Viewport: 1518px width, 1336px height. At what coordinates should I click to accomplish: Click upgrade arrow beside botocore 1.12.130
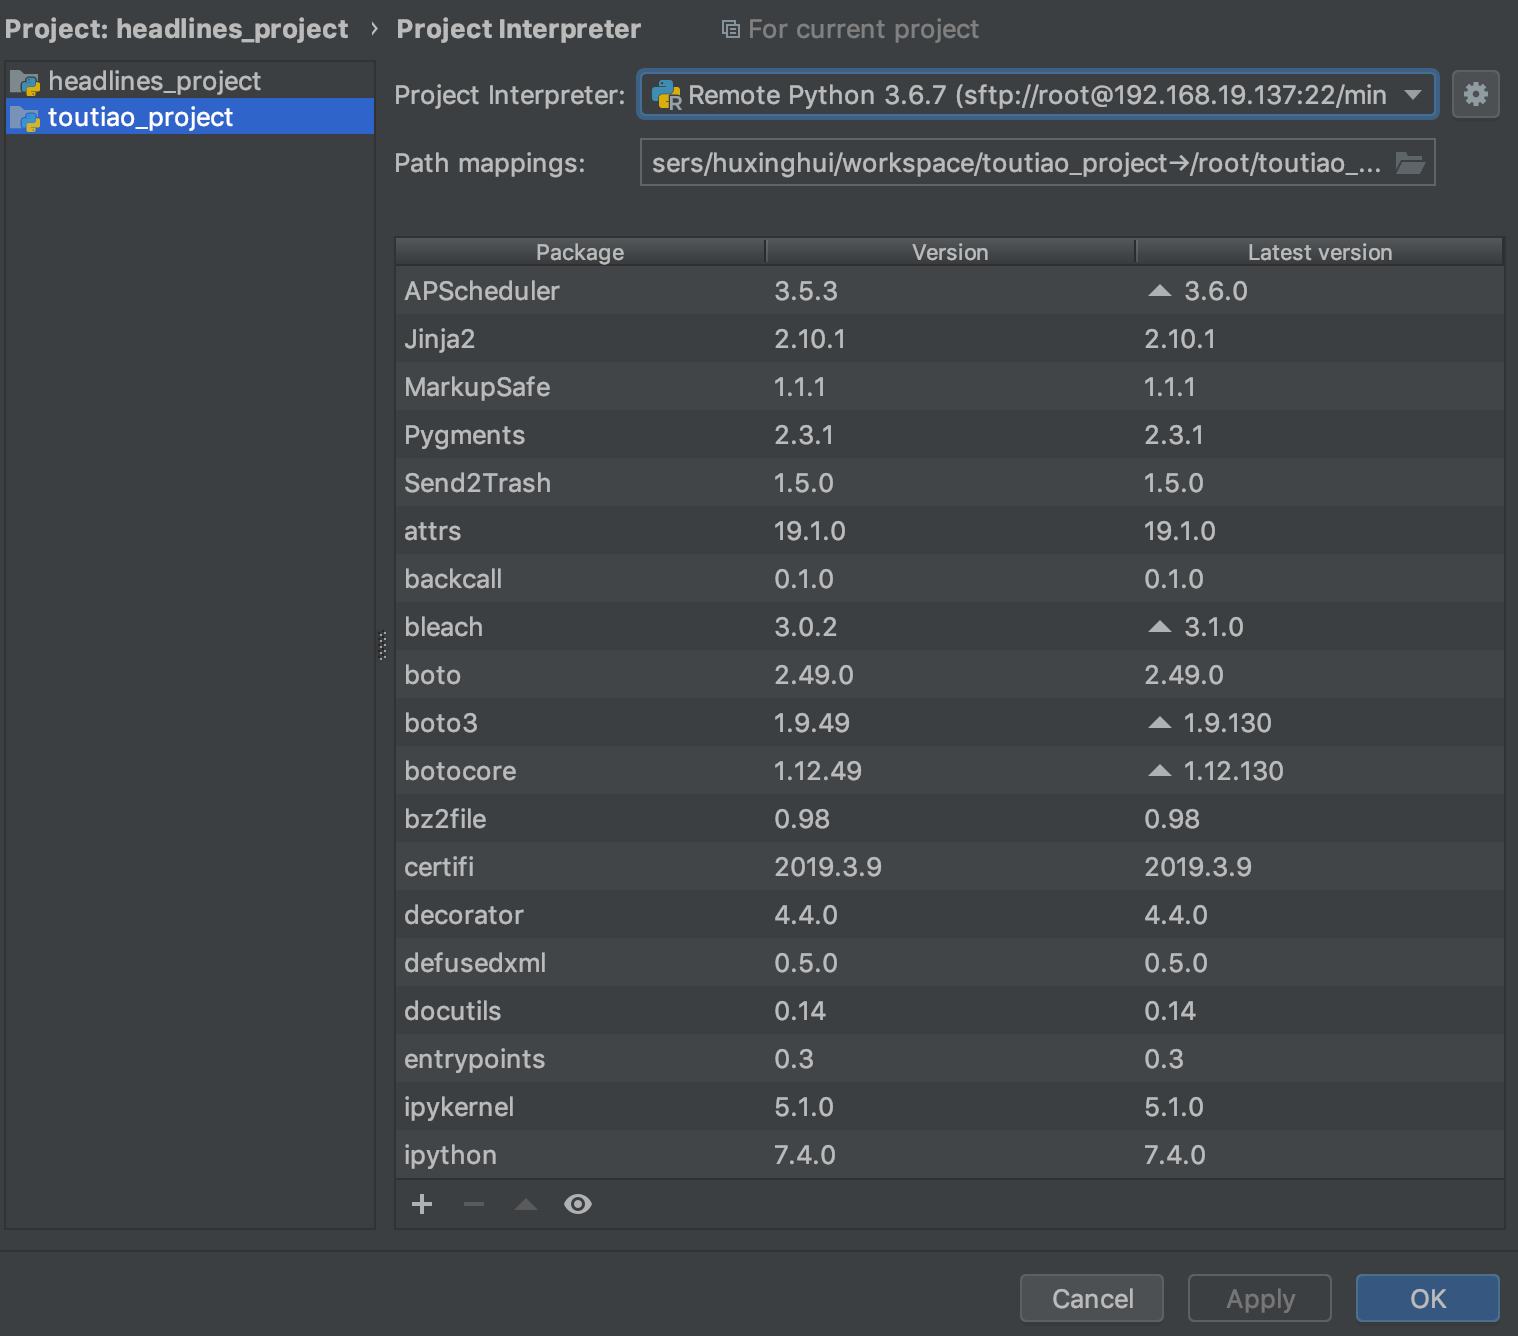pyautogui.click(x=1159, y=771)
